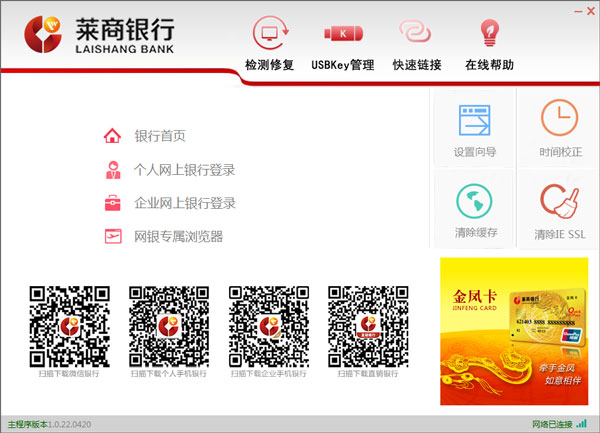Screen dimensions: 600x433
Task: Launch 网银专属浏览器 link
Action: click(178, 236)
